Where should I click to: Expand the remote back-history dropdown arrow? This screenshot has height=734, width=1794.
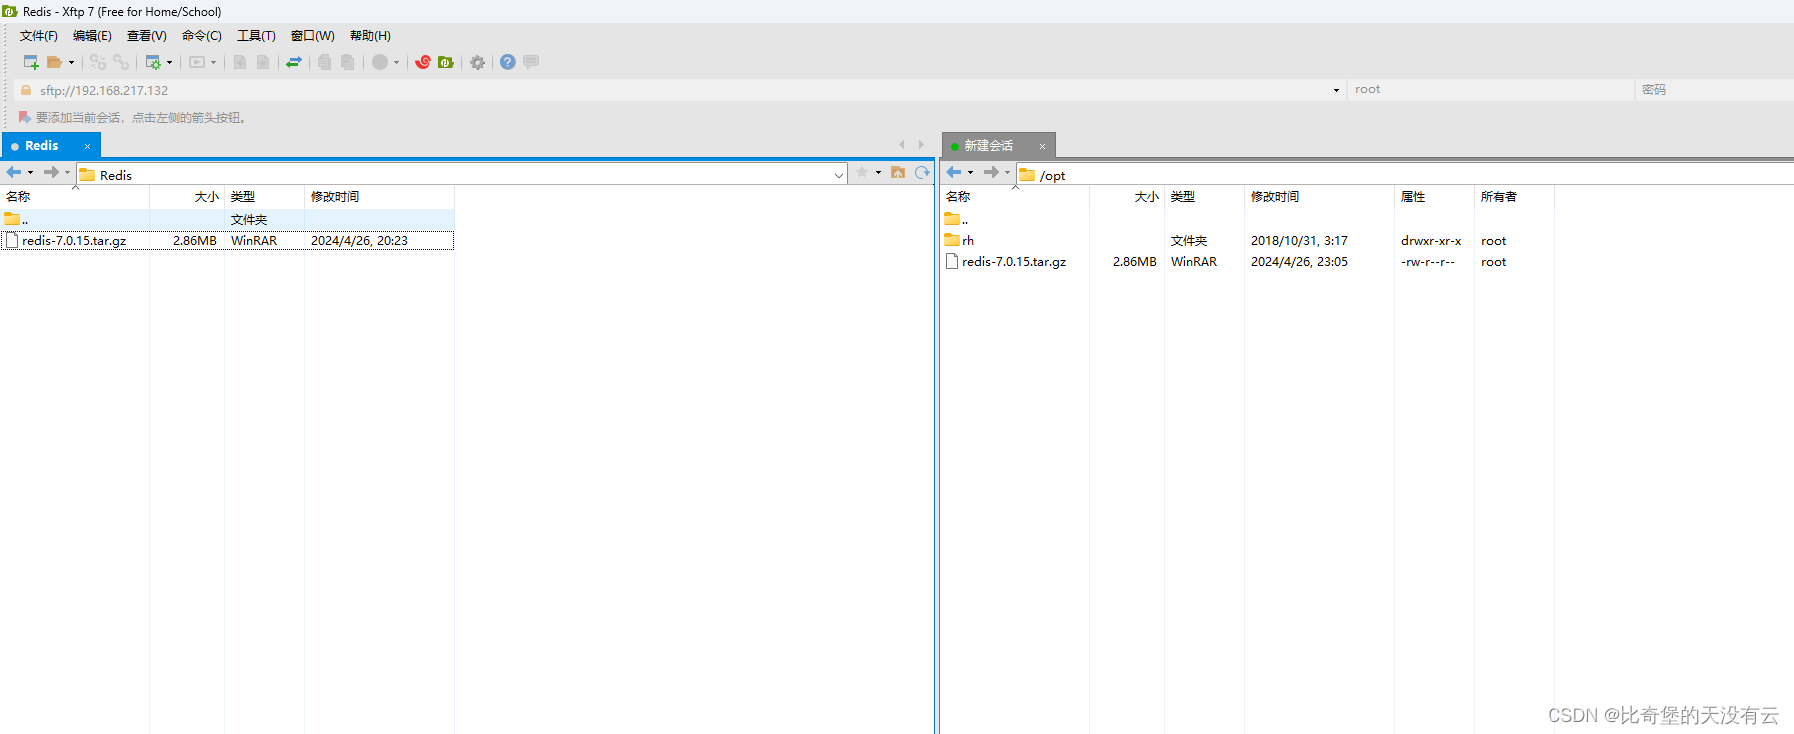pyautogui.click(x=970, y=172)
